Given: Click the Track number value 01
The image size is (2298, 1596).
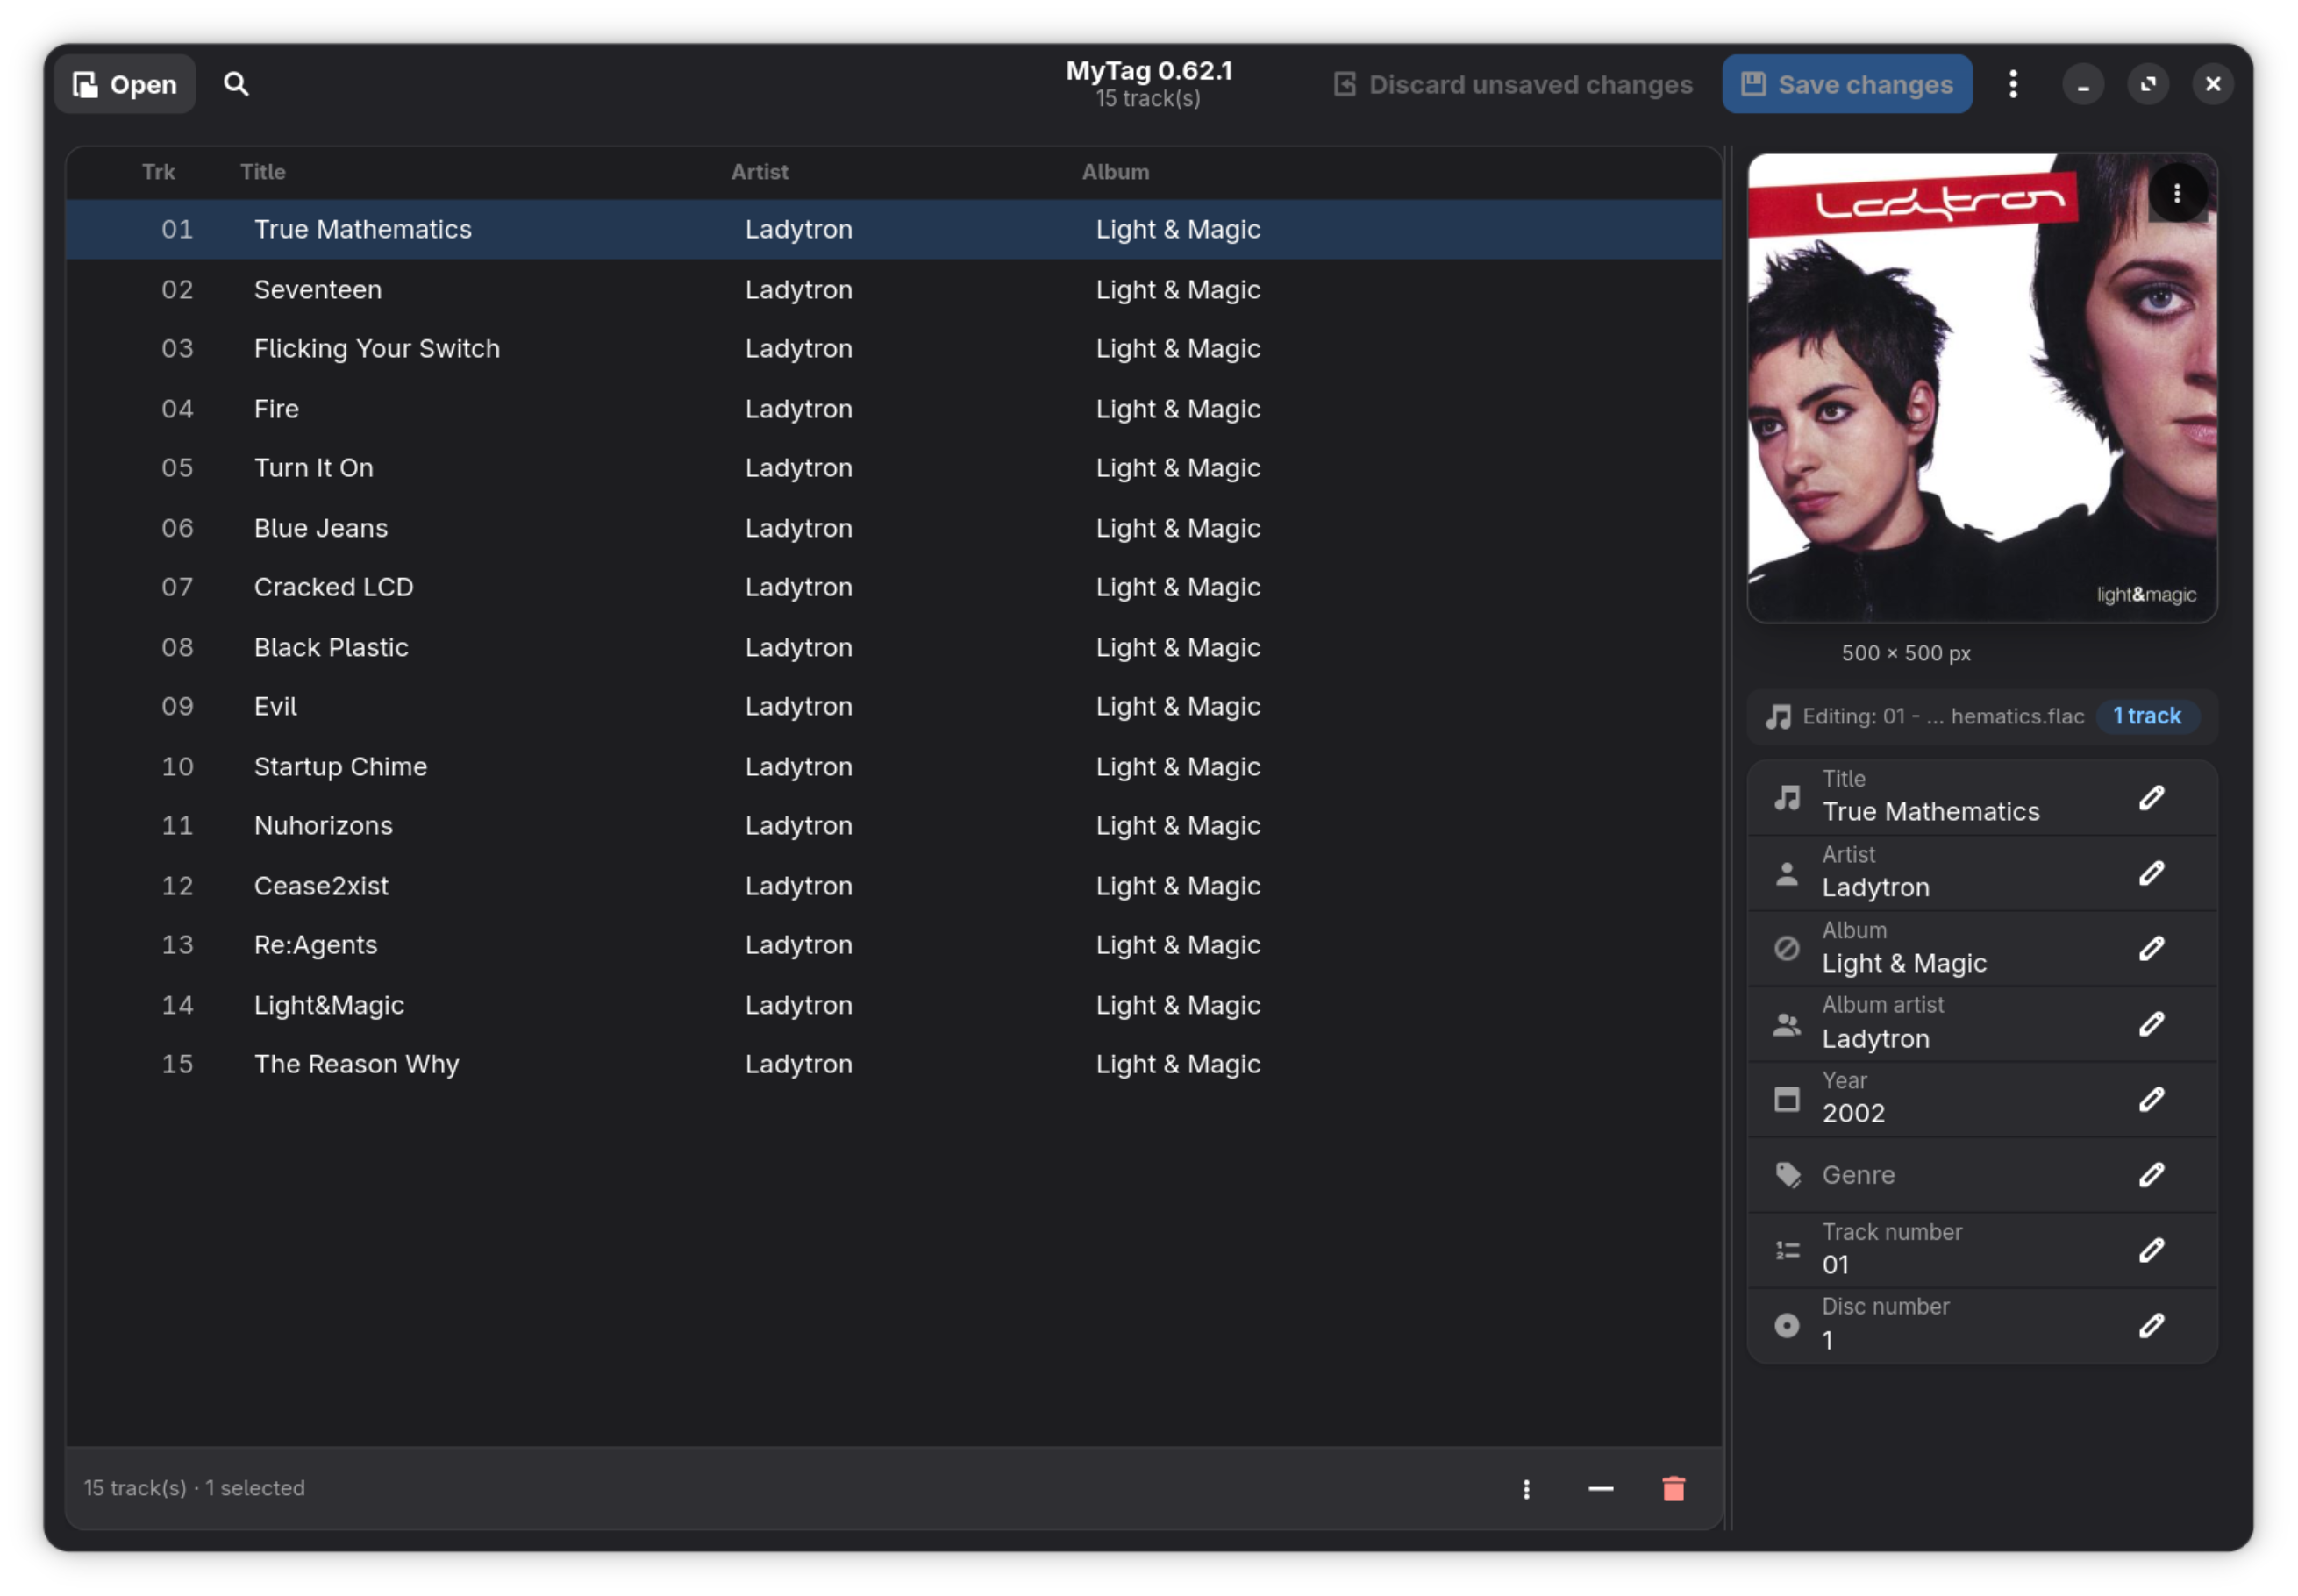Looking at the screenshot, I should point(1835,1265).
